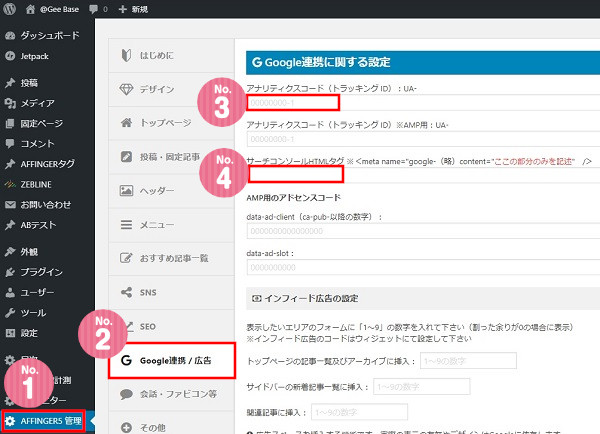Switch to the 投稿・固定記事 tab
Viewport: 600px width, 434px height.
(171, 157)
